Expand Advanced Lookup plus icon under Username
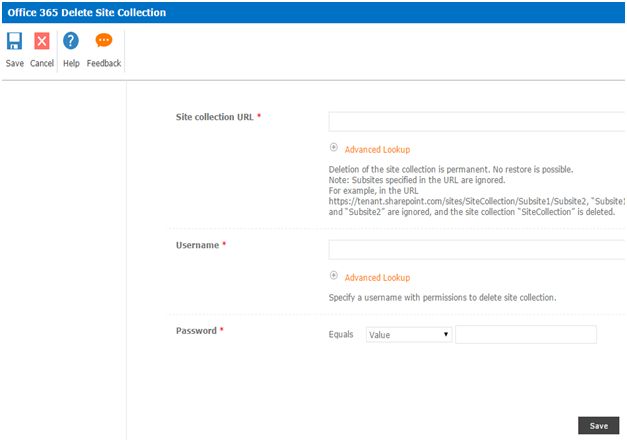The width and height of the screenshot is (627, 442). [x=333, y=275]
